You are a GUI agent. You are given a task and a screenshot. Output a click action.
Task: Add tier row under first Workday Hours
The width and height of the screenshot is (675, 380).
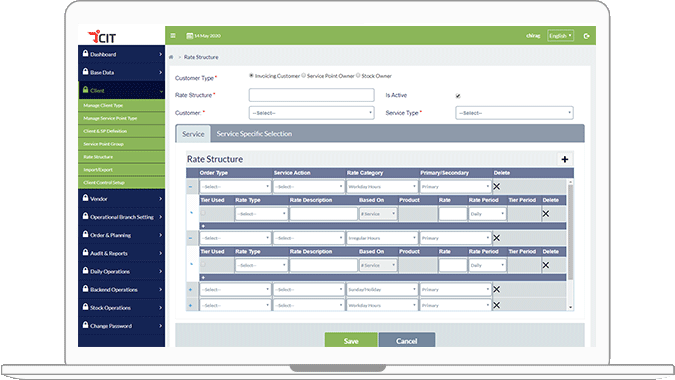[x=203, y=226]
